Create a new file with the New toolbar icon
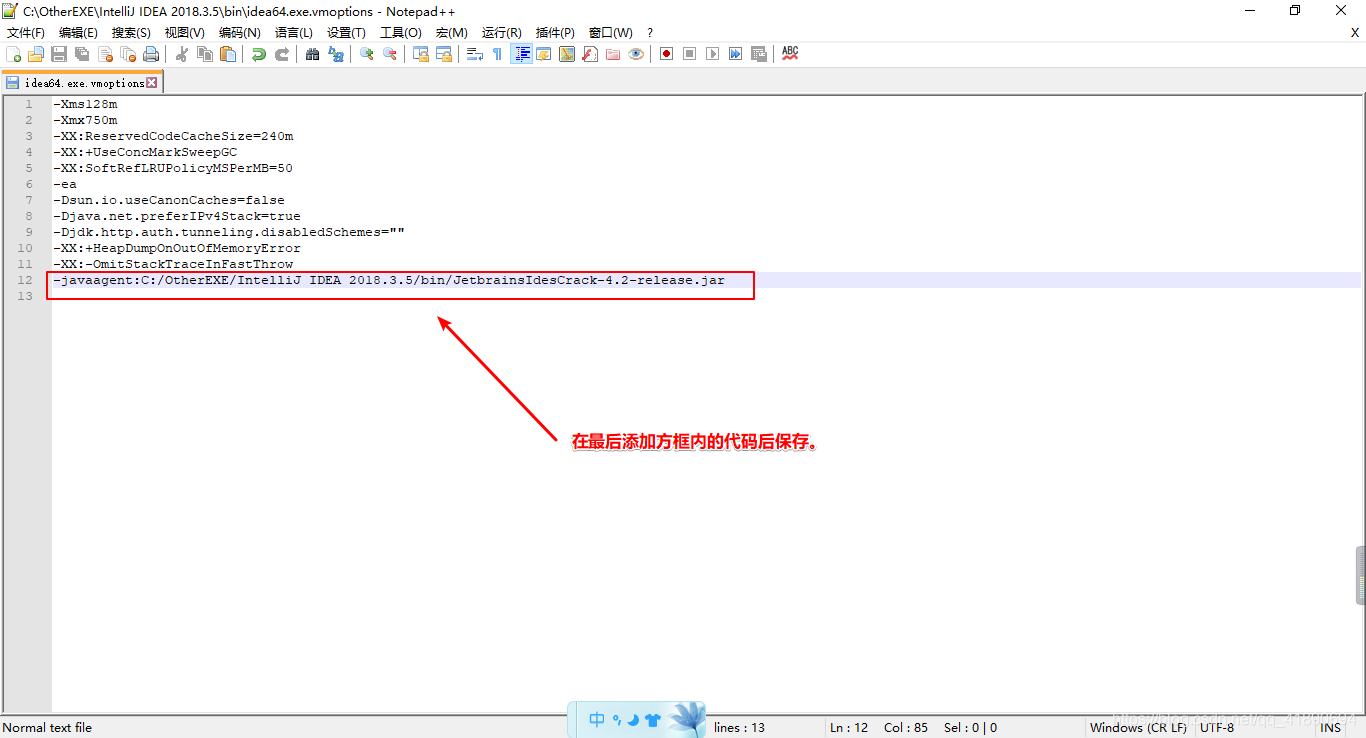The width and height of the screenshot is (1366, 738). (13, 54)
